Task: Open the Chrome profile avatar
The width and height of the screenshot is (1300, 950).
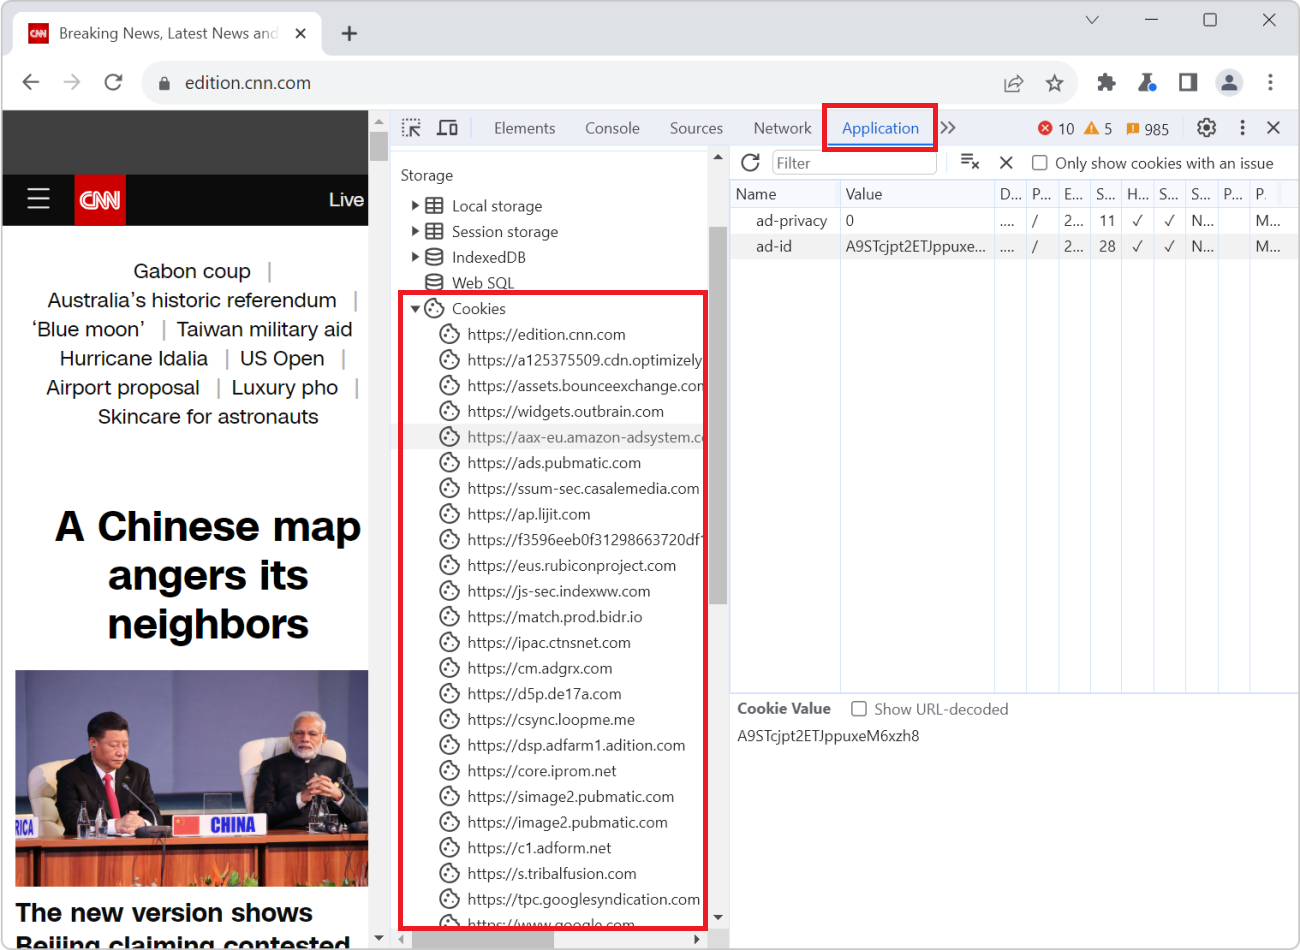Action: click(1229, 82)
